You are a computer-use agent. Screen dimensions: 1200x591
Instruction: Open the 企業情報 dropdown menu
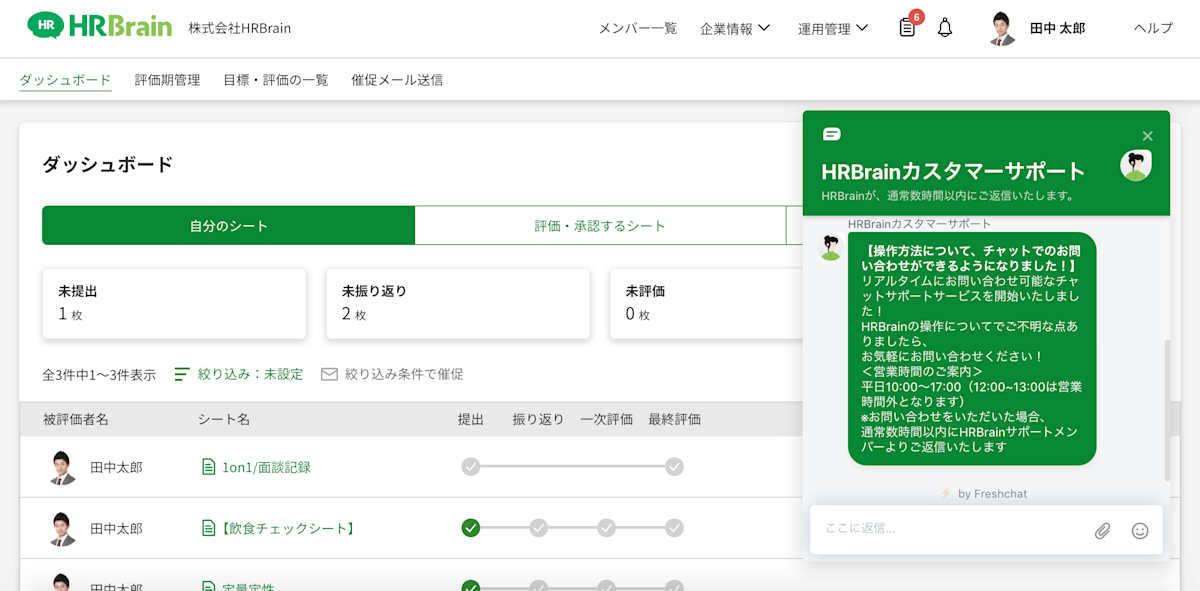tap(735, 28)
